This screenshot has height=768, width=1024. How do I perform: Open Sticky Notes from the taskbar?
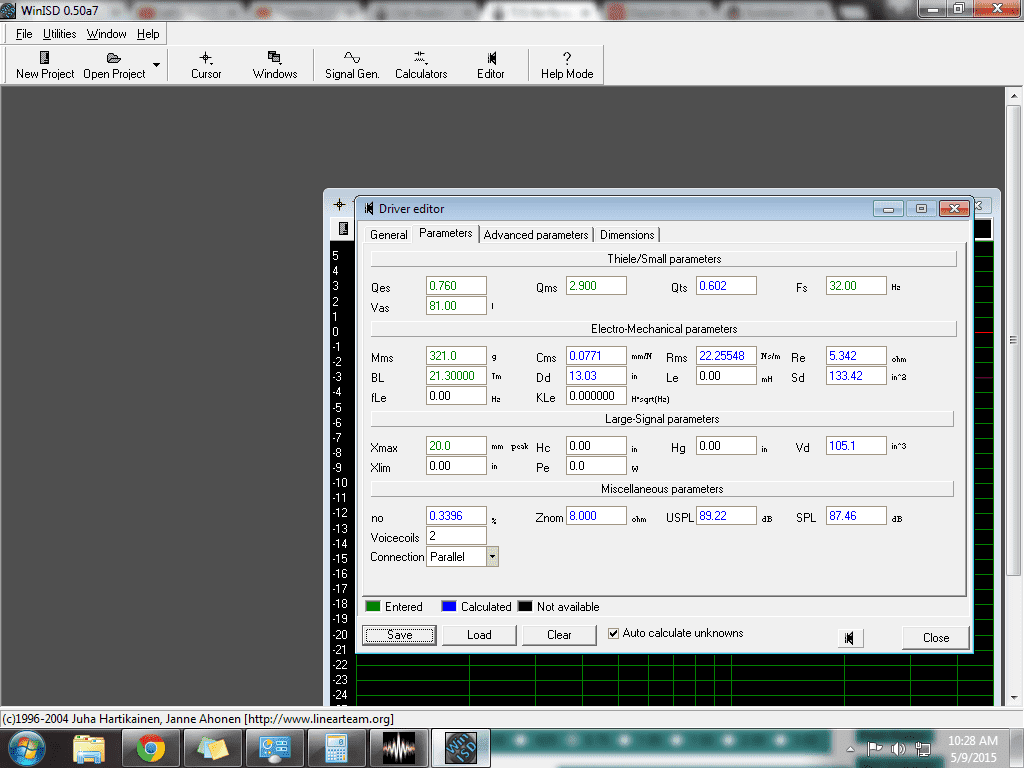click(x=212, y=748)
